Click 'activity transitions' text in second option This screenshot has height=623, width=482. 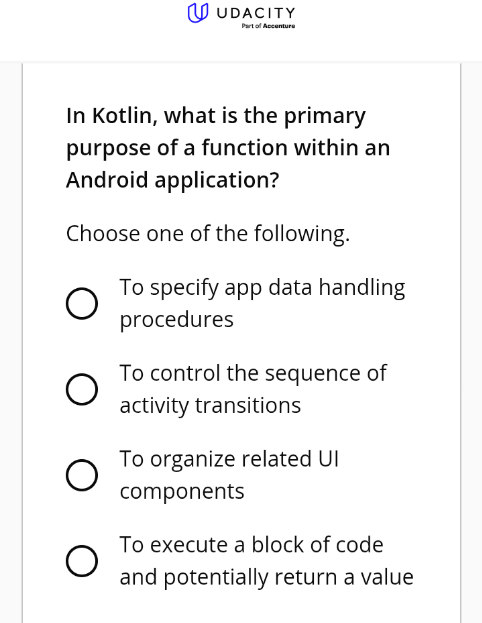coord(210,406)
